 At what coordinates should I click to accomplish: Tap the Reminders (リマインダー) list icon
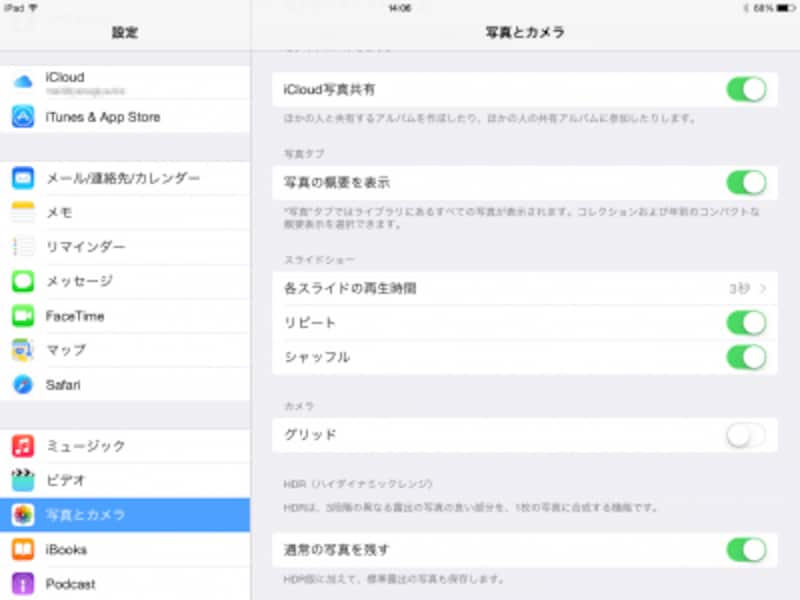[23, 247]
